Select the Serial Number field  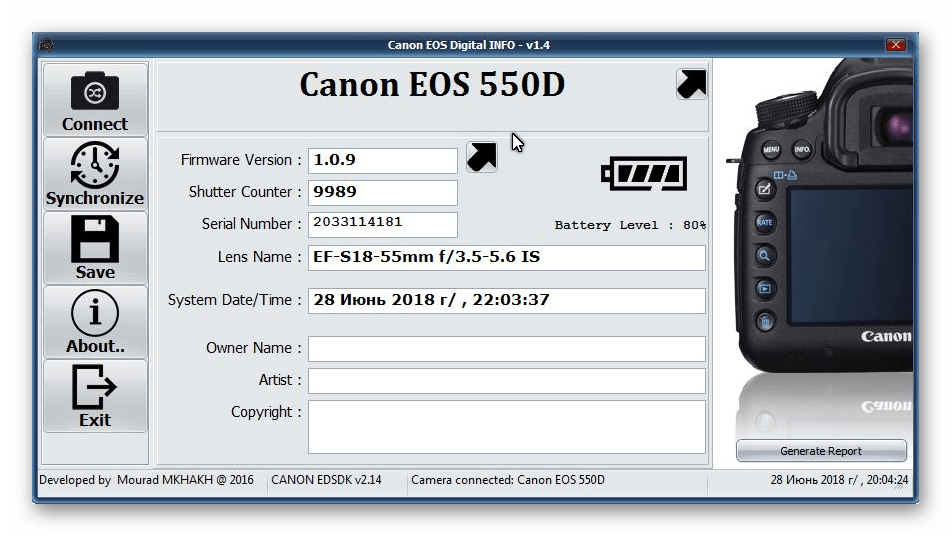coord(382,224)
